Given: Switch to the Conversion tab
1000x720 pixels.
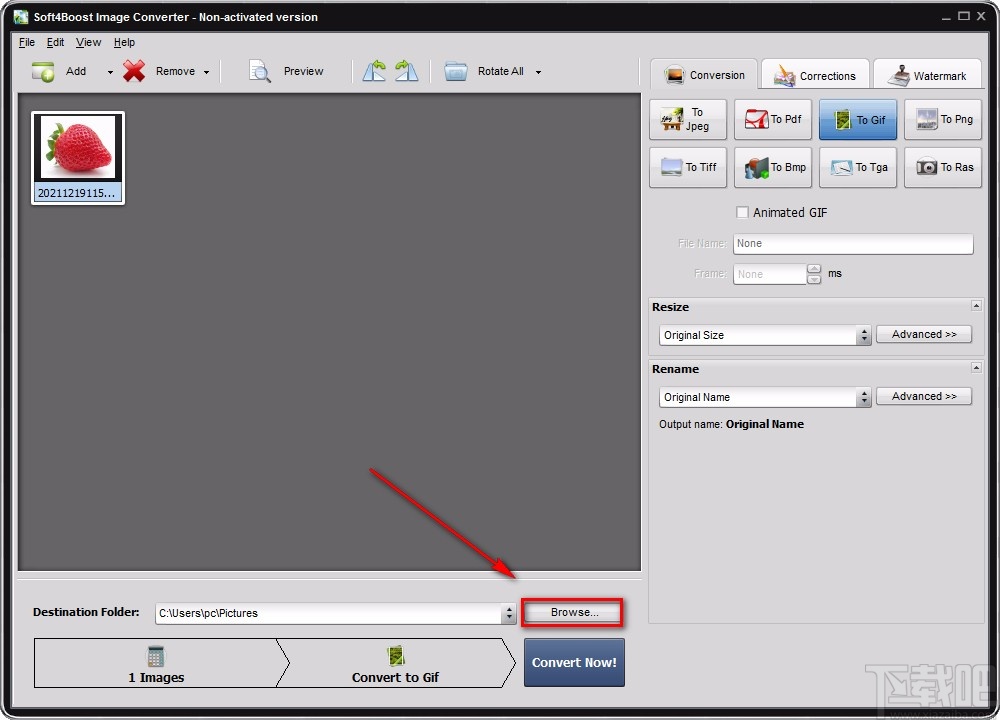Looking at the screenshot, I should pyautogui.click(x=704, y=75).
